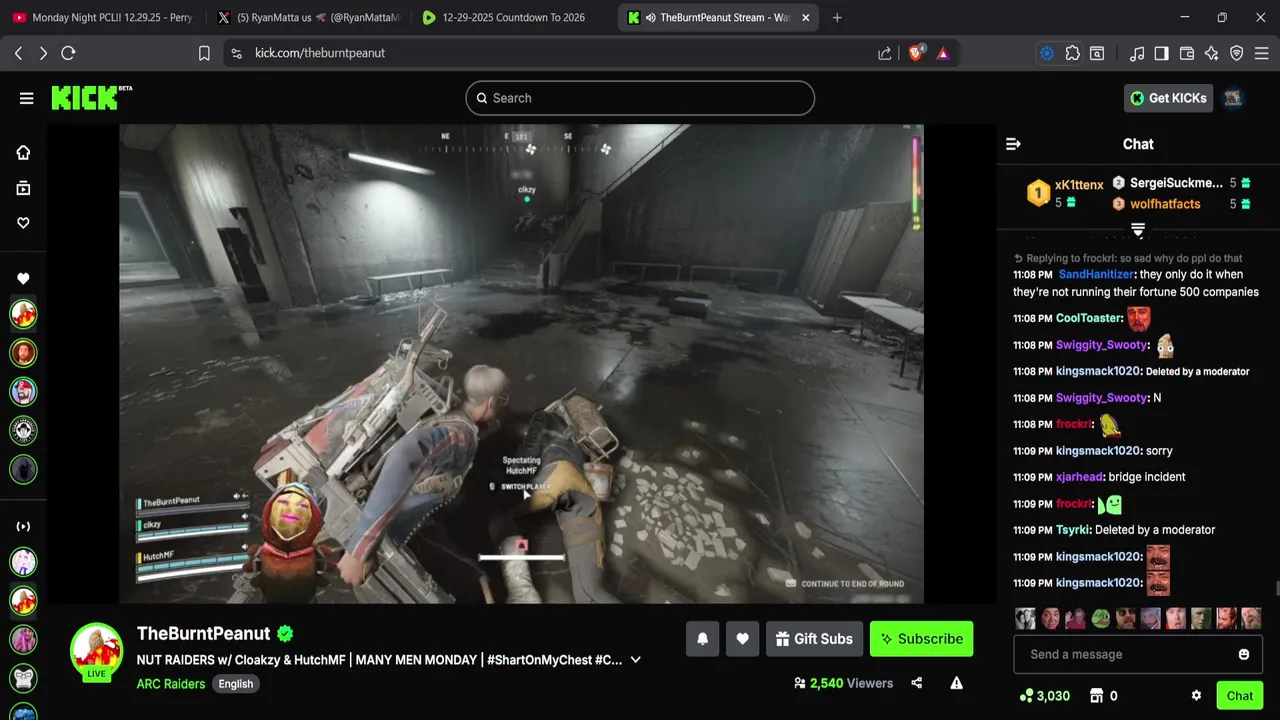The width and height of the screenshot is (1280, 720).
Task: Click the English language tag
Action: 236,684
